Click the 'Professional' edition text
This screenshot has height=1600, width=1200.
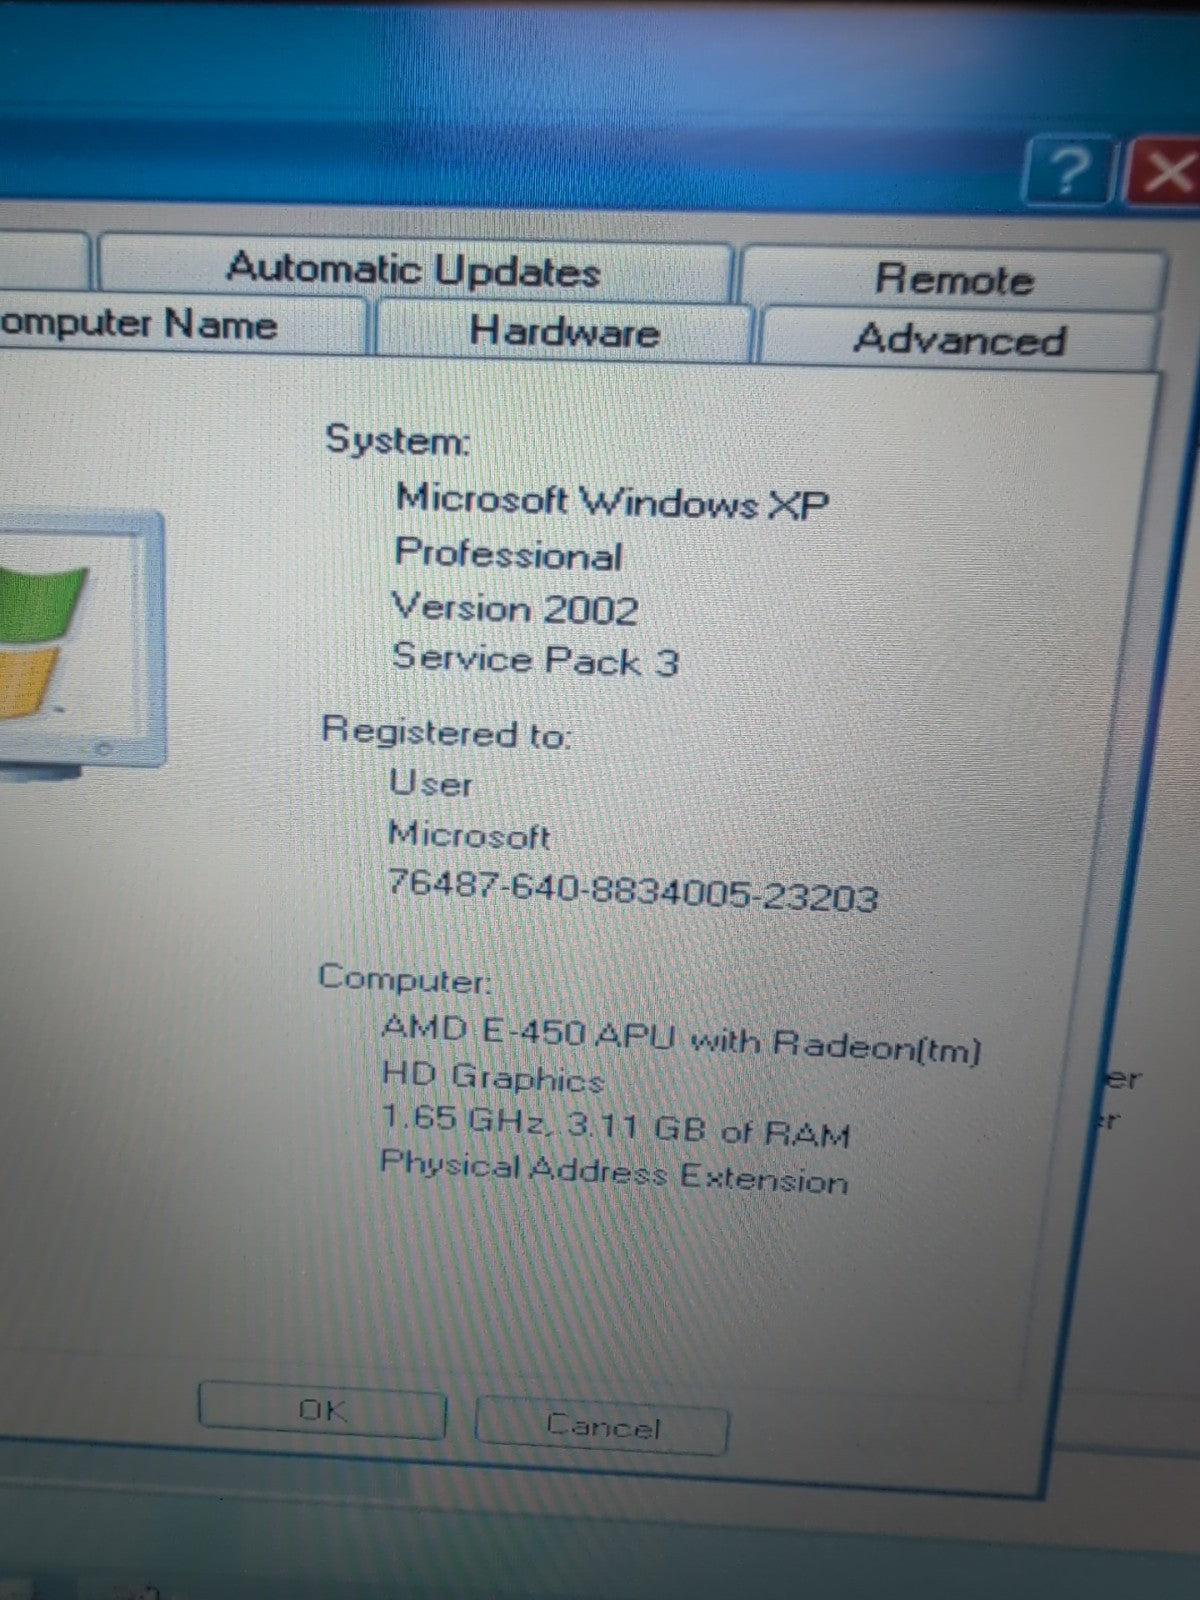508,554
